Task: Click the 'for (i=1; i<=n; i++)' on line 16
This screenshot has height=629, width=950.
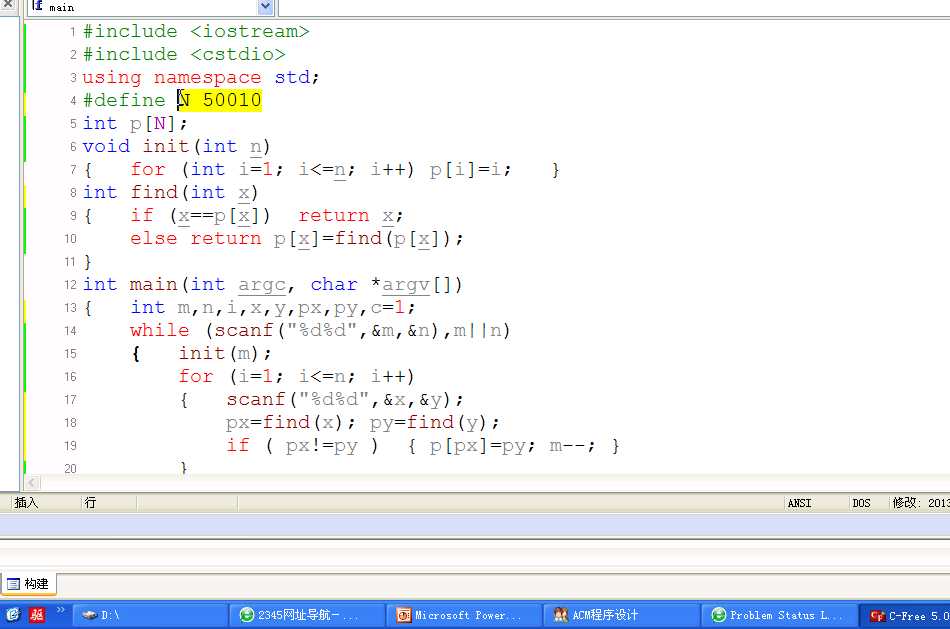Action: pyautogui.click(x=296, y=376)
